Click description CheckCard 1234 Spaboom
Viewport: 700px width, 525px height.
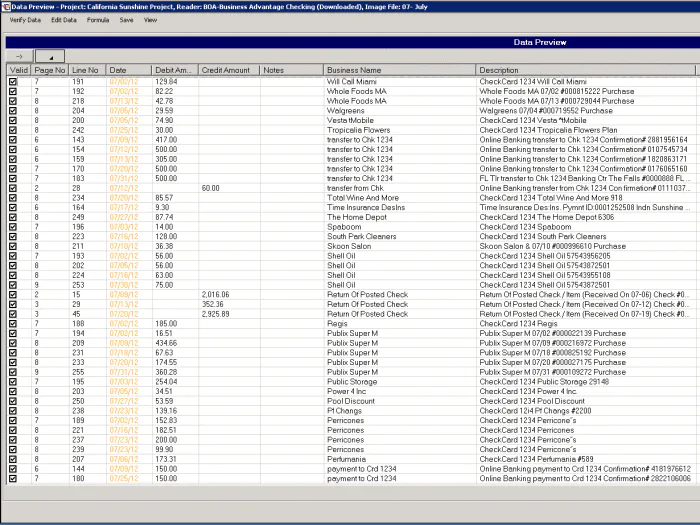(525, 227)
